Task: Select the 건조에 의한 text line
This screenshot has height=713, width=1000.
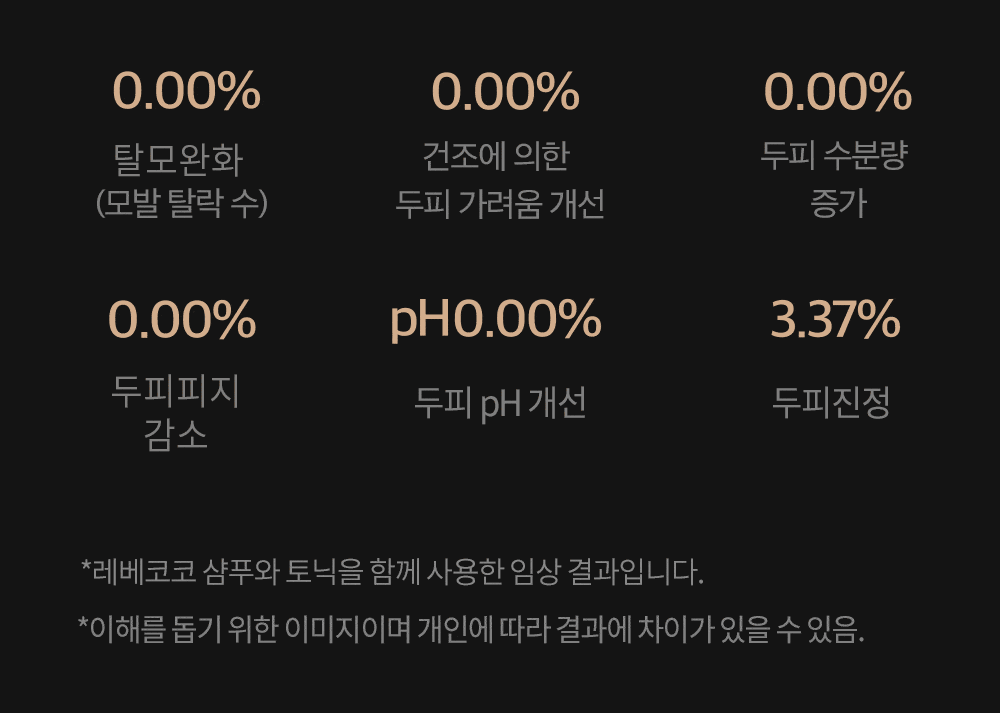Action: (x=496, y=156)
